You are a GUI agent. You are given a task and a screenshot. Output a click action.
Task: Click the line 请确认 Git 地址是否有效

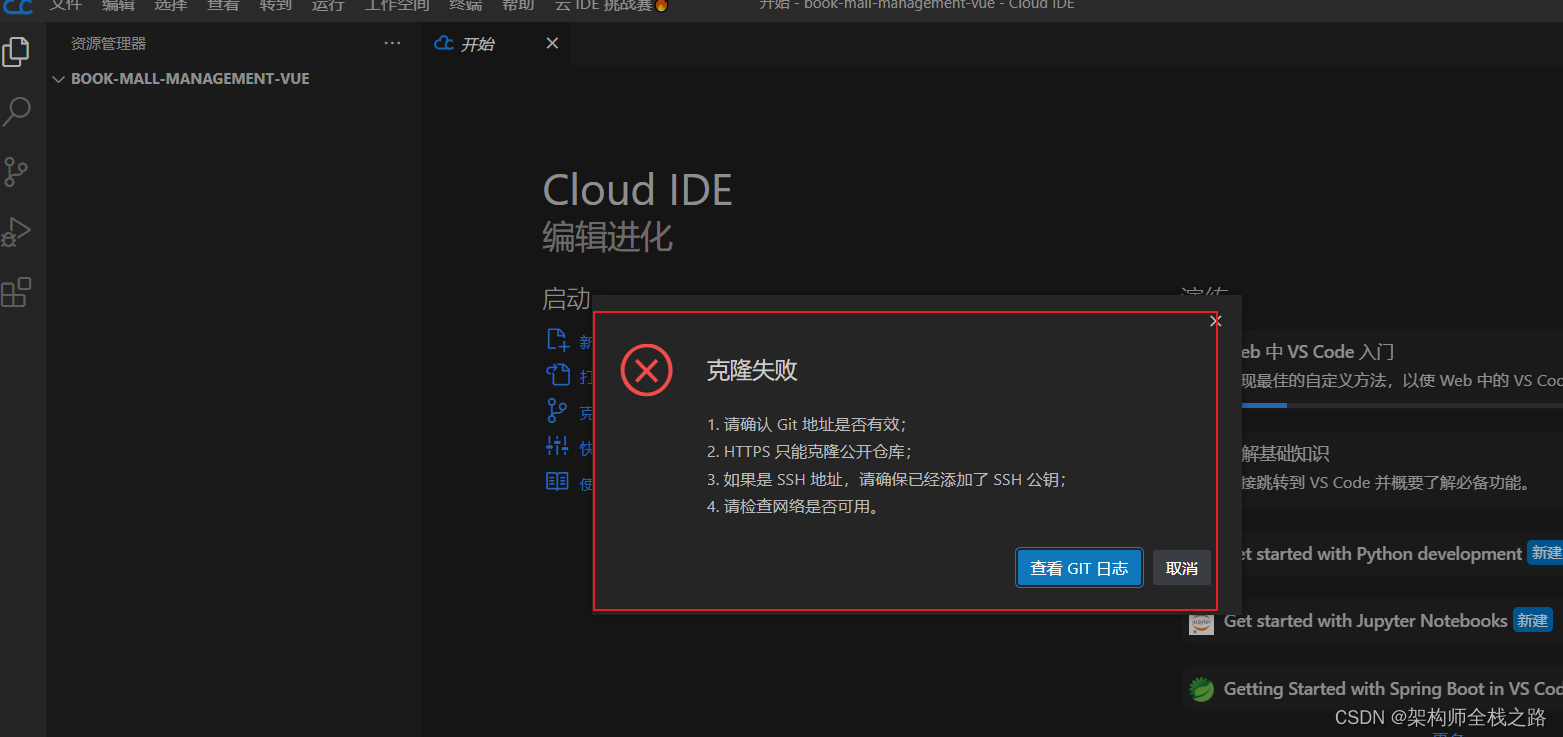click(x=806, y=424)
